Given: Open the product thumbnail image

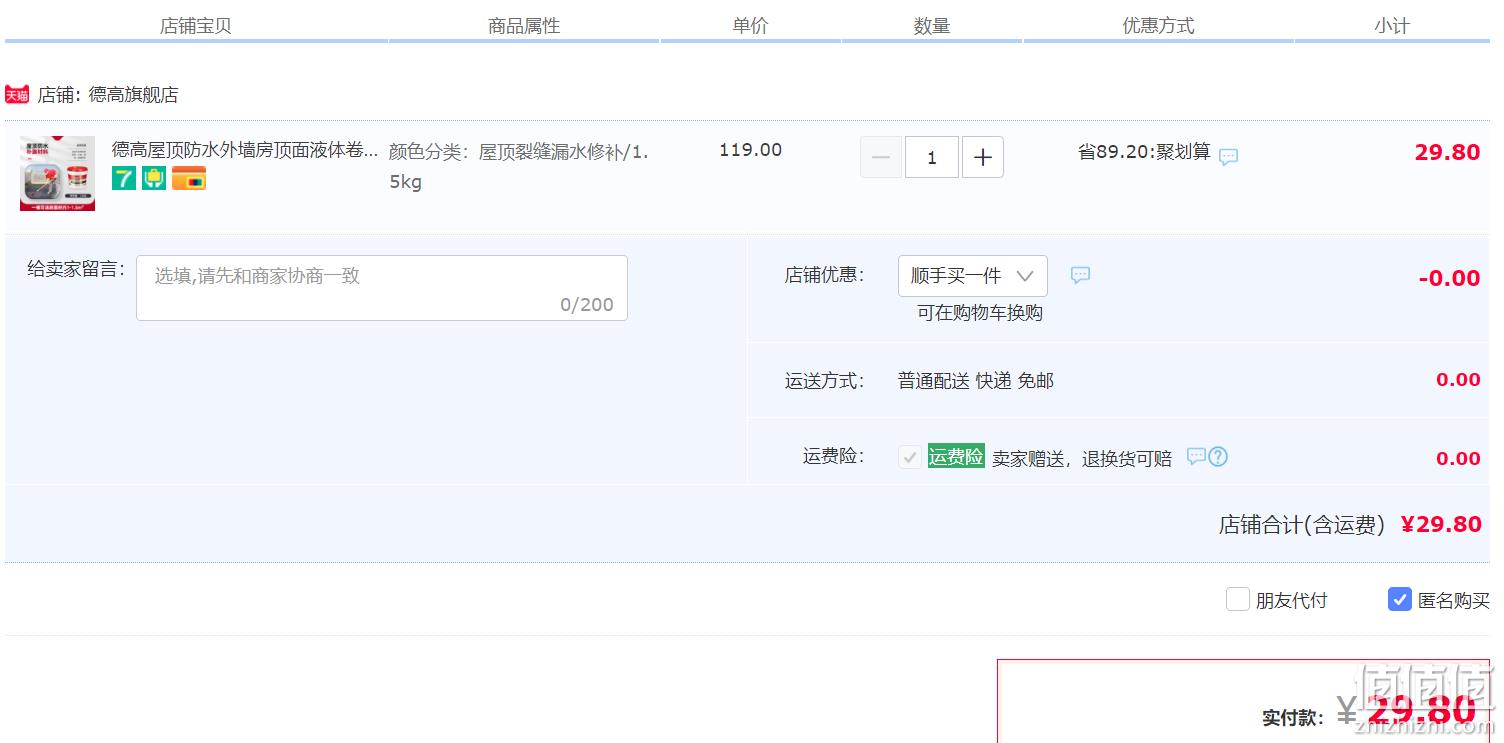Looking at the screenshot, I should 57,173.
